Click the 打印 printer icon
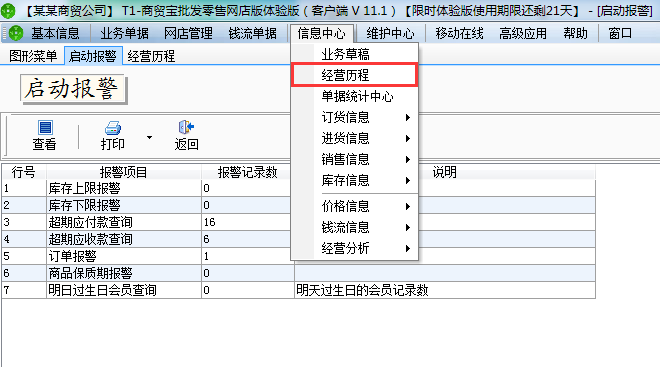Viewport: 660px width, 367px height. pos(112,127)
